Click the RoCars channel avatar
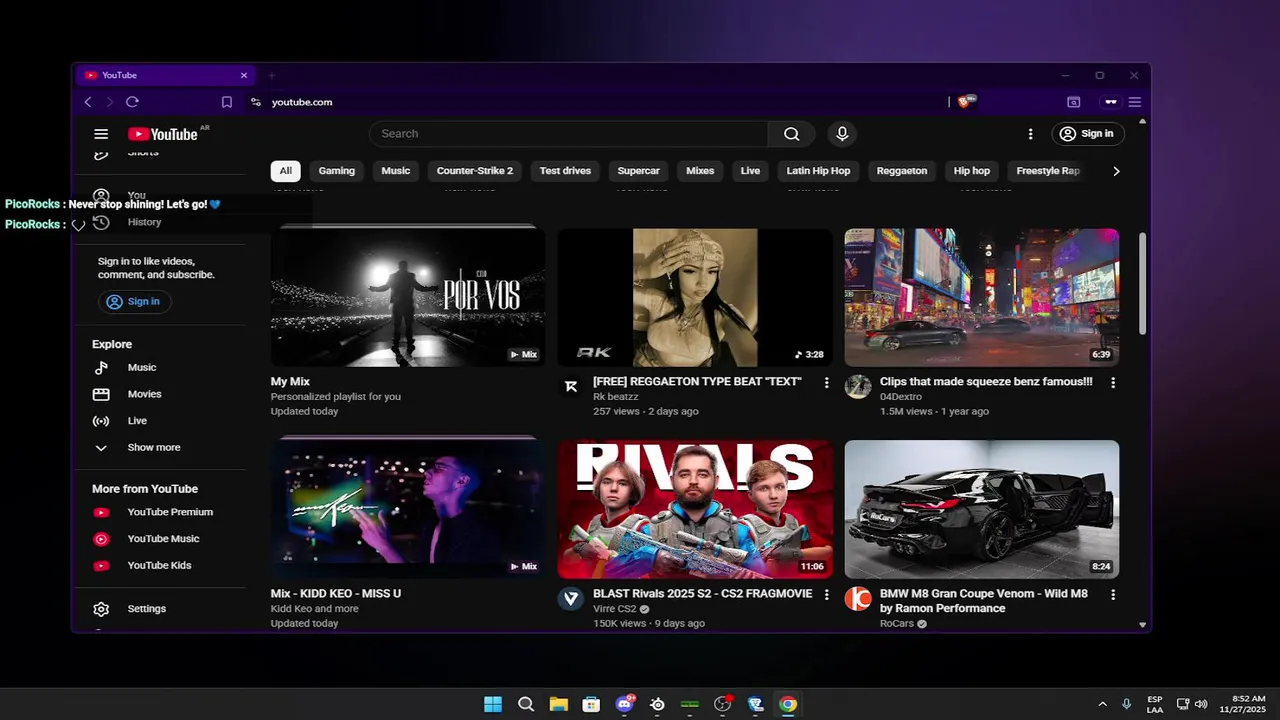This screenshot has width=1280, height=720. click(x=858, y=599)
